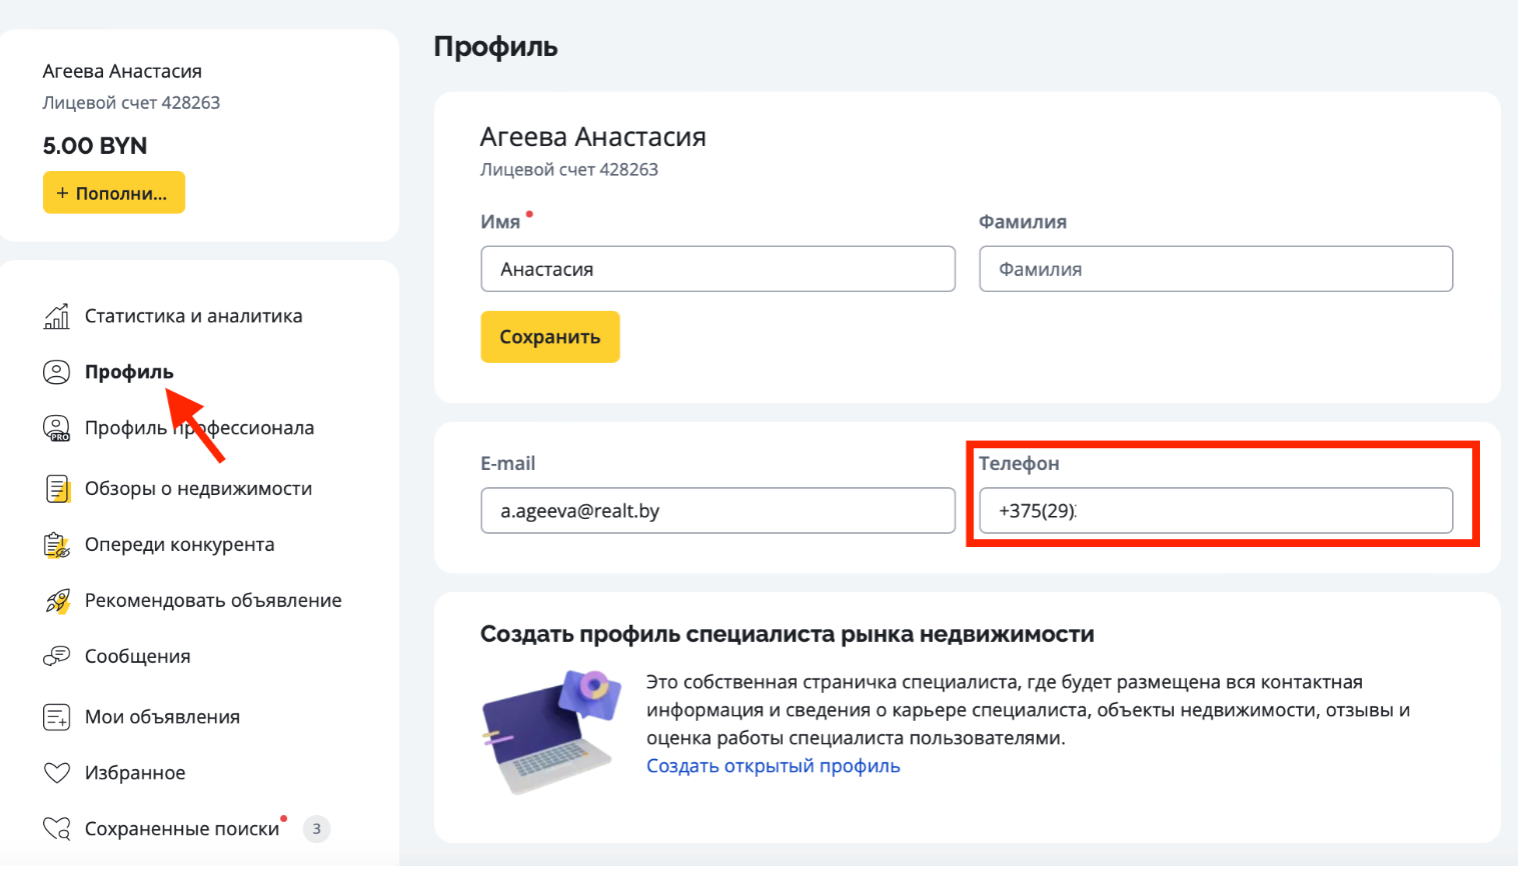1518x880 pixels.
Task: Click the Избранное heart icon
Action: [57, 773]
